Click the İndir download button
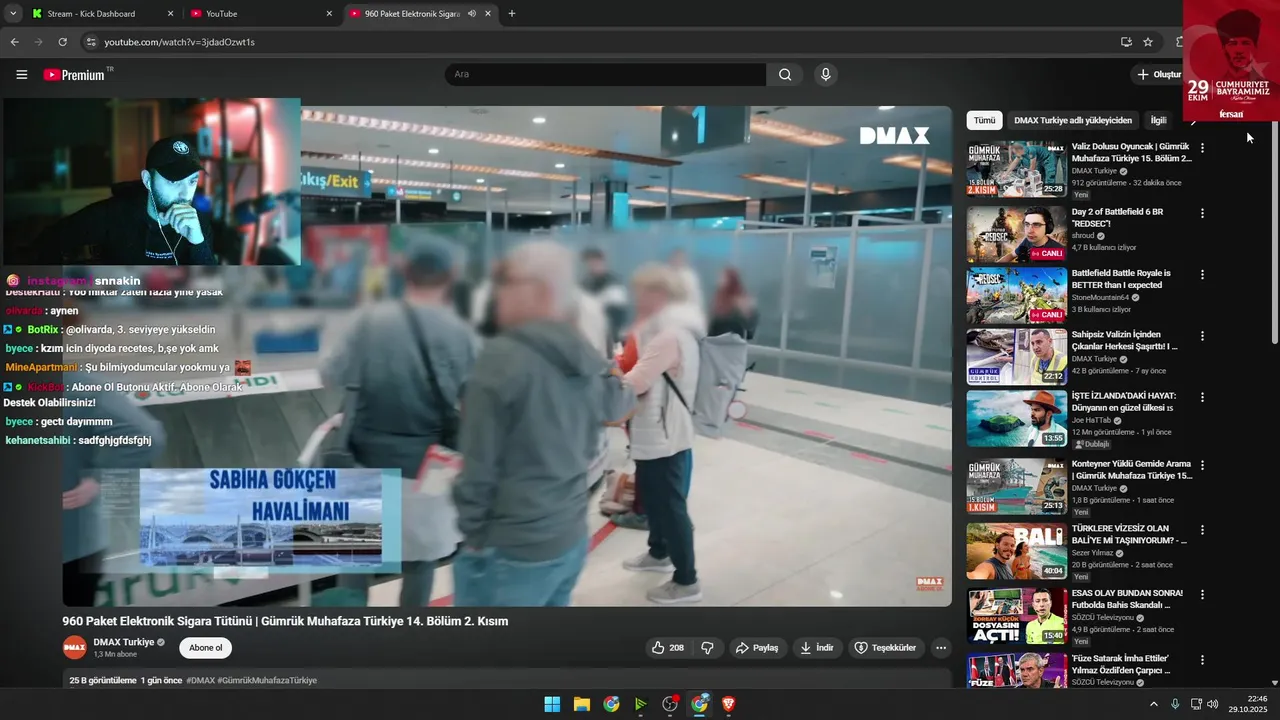The image size is (1280, 720). tap(817, 648)
